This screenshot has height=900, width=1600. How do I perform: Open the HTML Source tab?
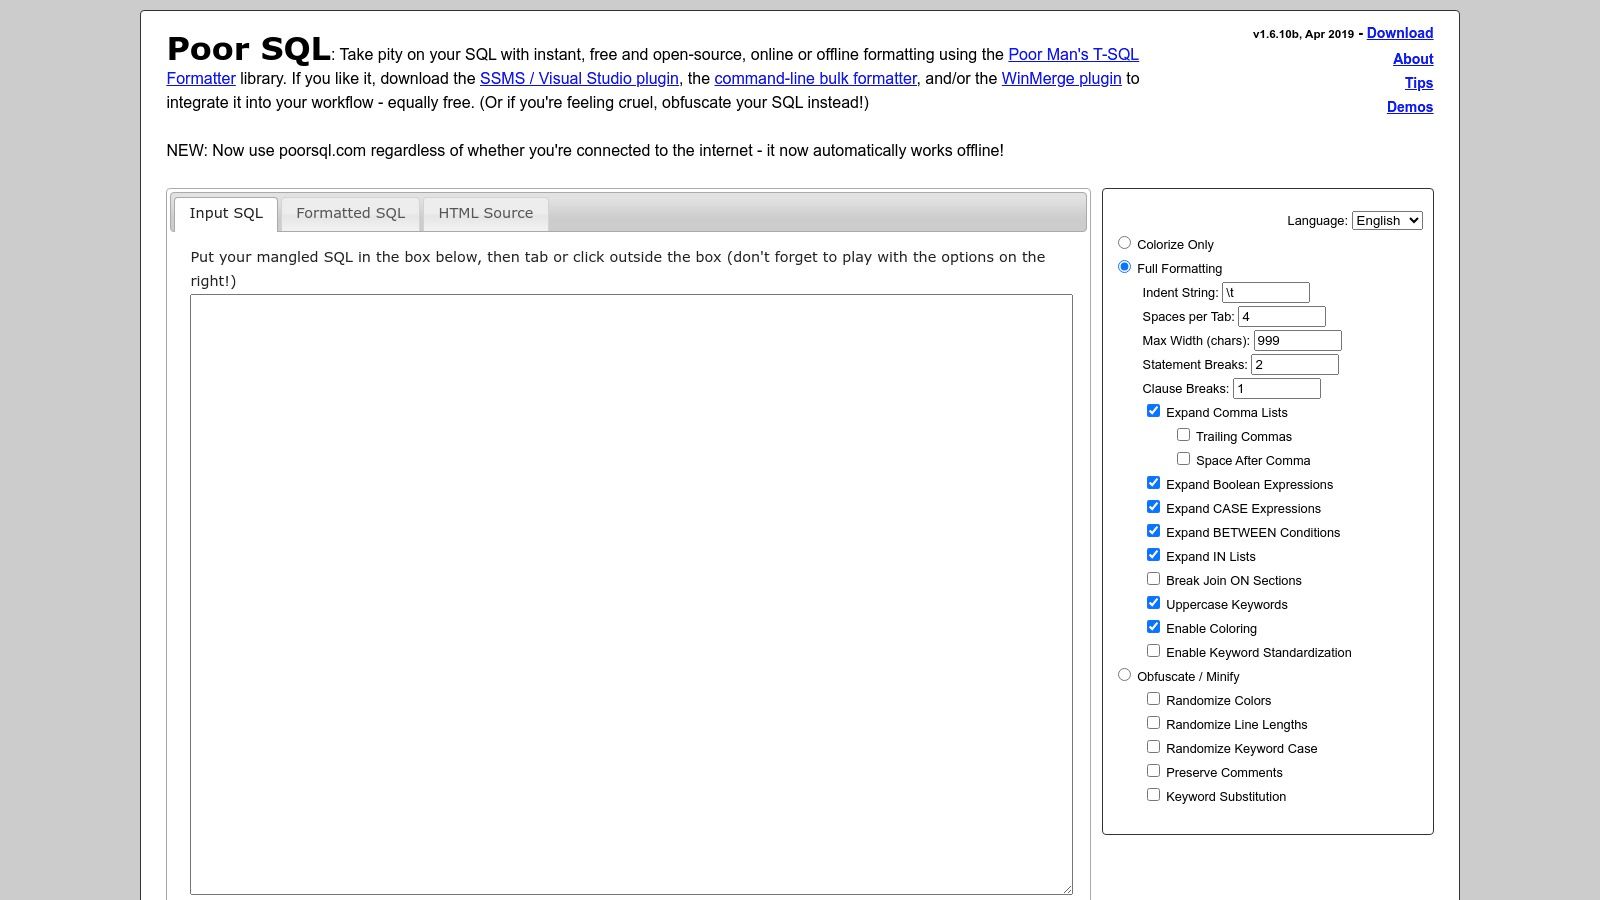pos(485,213)
